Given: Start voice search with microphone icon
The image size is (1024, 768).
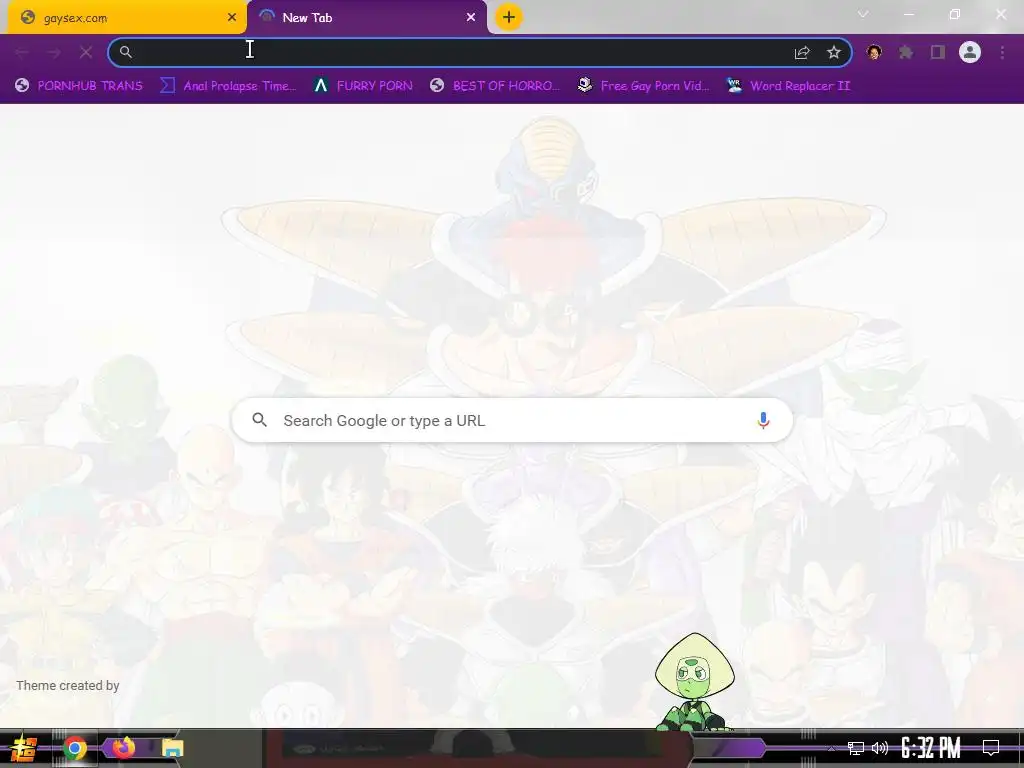Looking at the screenshot, I should pos(763,421).
